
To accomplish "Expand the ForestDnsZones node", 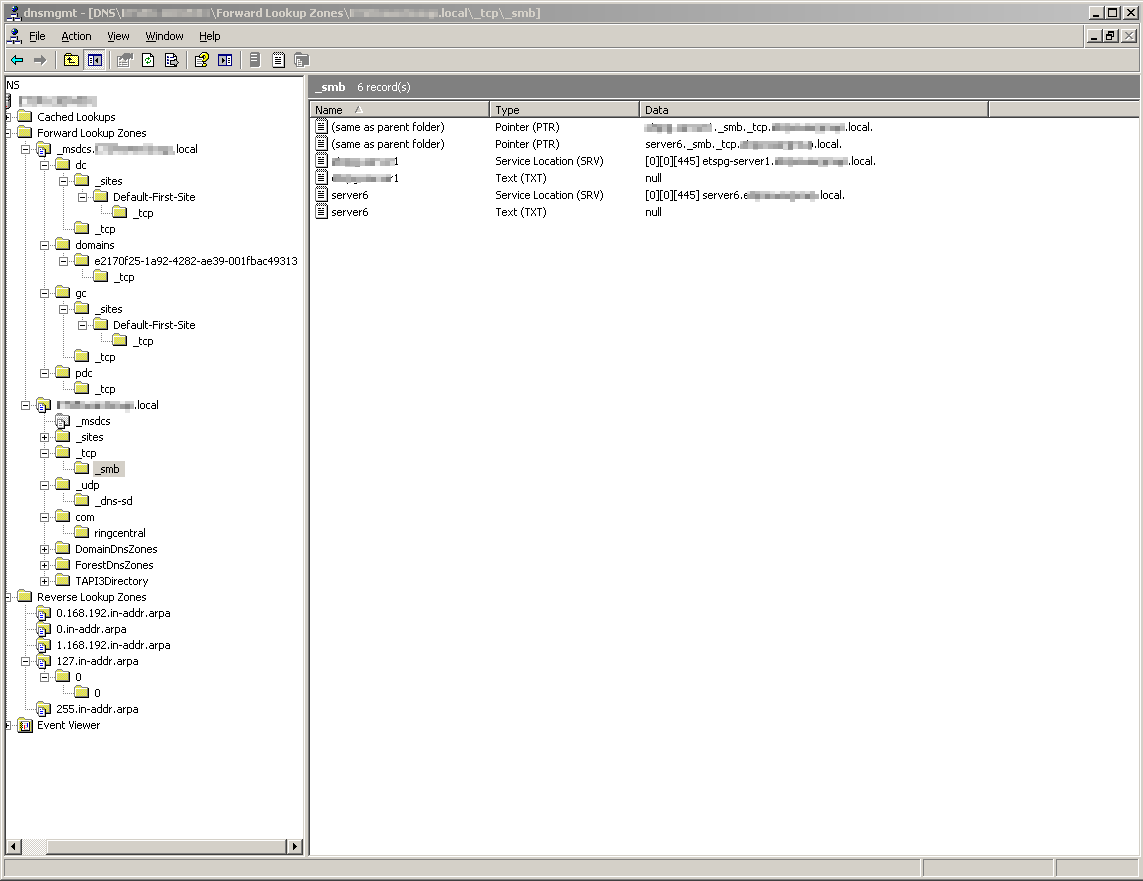I will pyautogui.click(x=45, y=565).
